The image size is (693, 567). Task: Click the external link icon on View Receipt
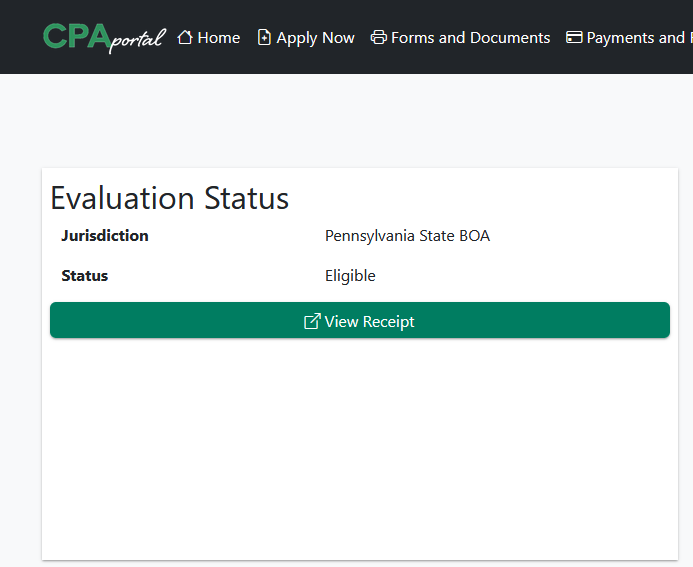tap(312, 321)
